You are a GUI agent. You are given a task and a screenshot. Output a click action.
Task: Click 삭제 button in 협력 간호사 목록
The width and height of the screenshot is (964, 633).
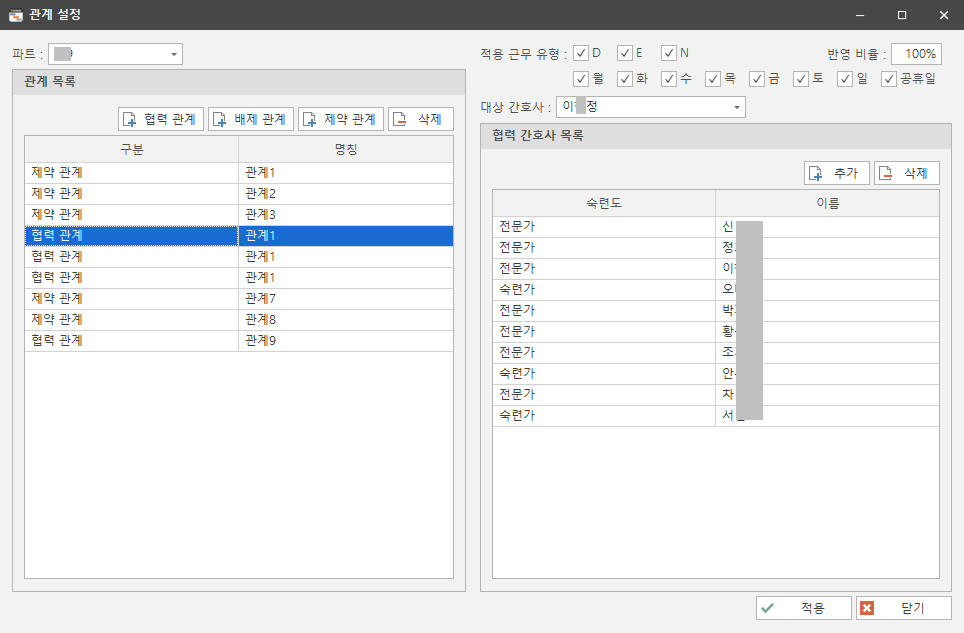[907, 173]
